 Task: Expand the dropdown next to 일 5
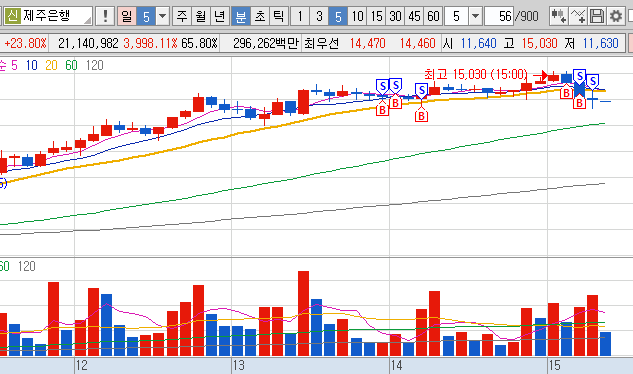pyautogui.click(x=162, y=16)
